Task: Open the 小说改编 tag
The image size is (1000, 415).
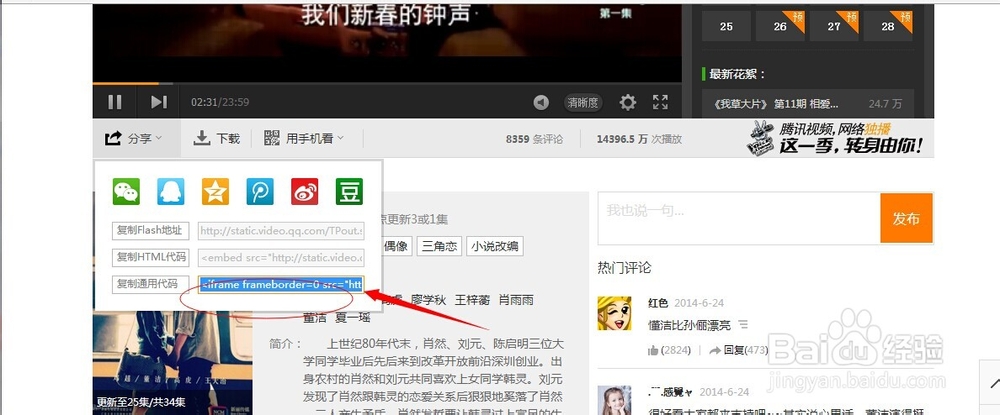Action: [495, 246]
